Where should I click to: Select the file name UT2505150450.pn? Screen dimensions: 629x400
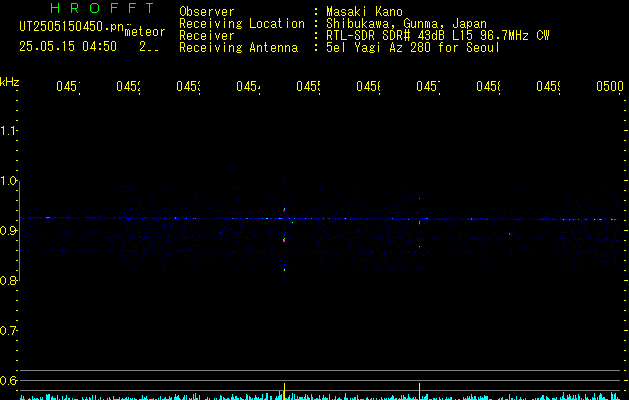click(x=72, y=27)
